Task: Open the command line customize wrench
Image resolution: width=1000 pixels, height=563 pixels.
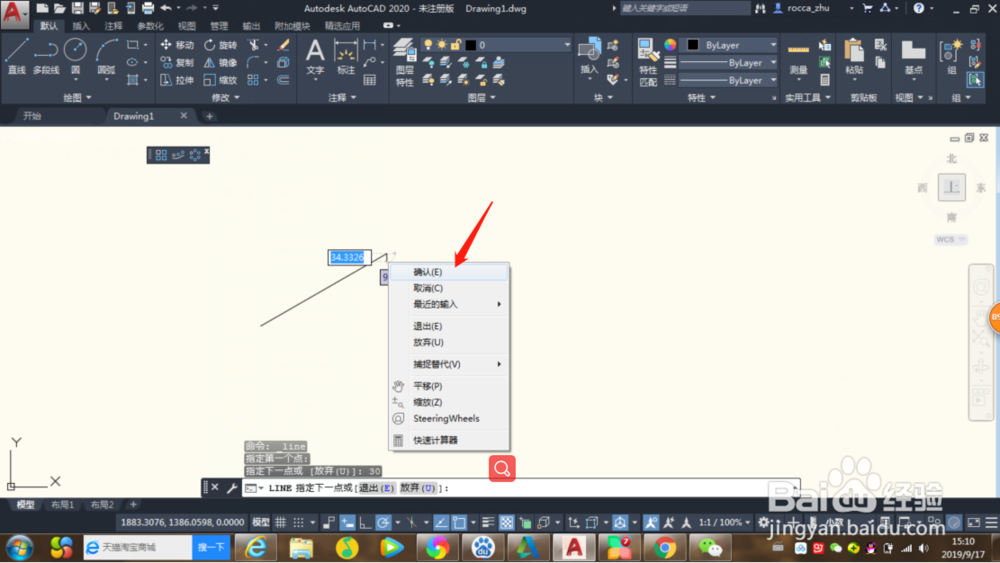Action: point(232,488)
